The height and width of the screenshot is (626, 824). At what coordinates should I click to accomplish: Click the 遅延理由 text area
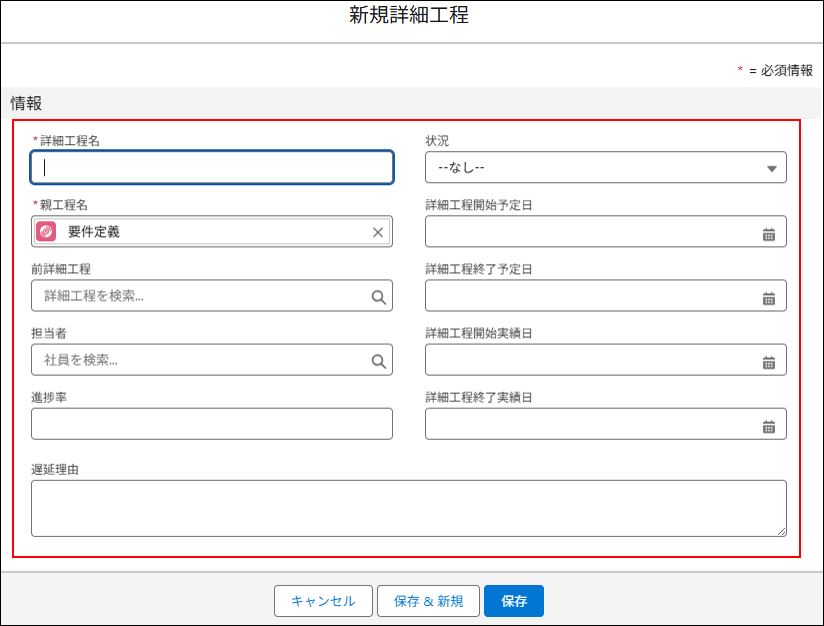click(x=408, y=508)
